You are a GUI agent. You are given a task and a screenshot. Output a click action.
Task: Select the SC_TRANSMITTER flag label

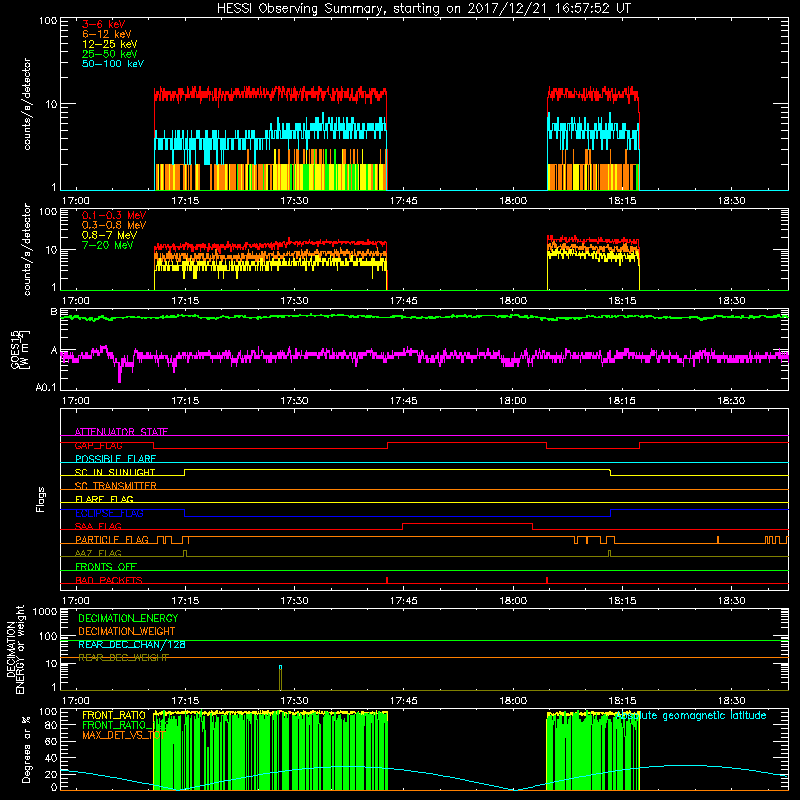point(116,486)
